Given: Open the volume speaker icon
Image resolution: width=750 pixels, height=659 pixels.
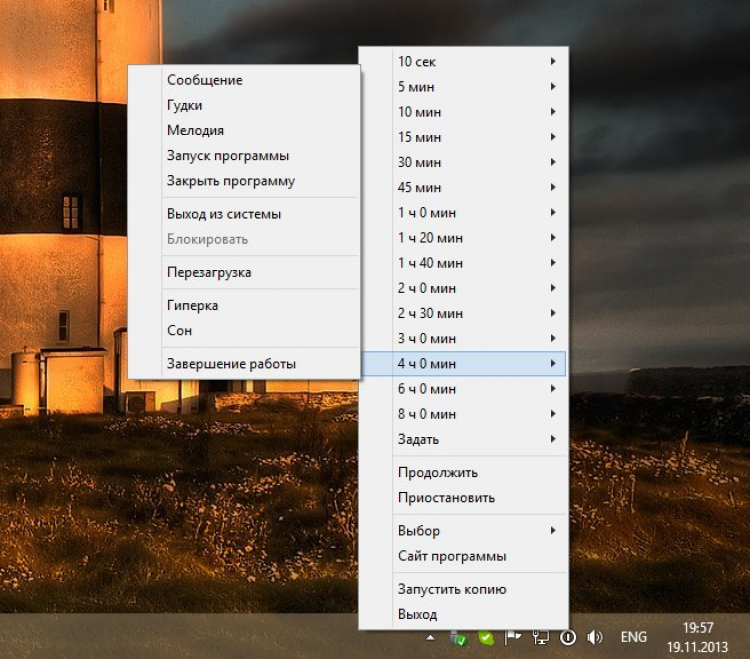Looking at the screenshot, I should 595,637.
